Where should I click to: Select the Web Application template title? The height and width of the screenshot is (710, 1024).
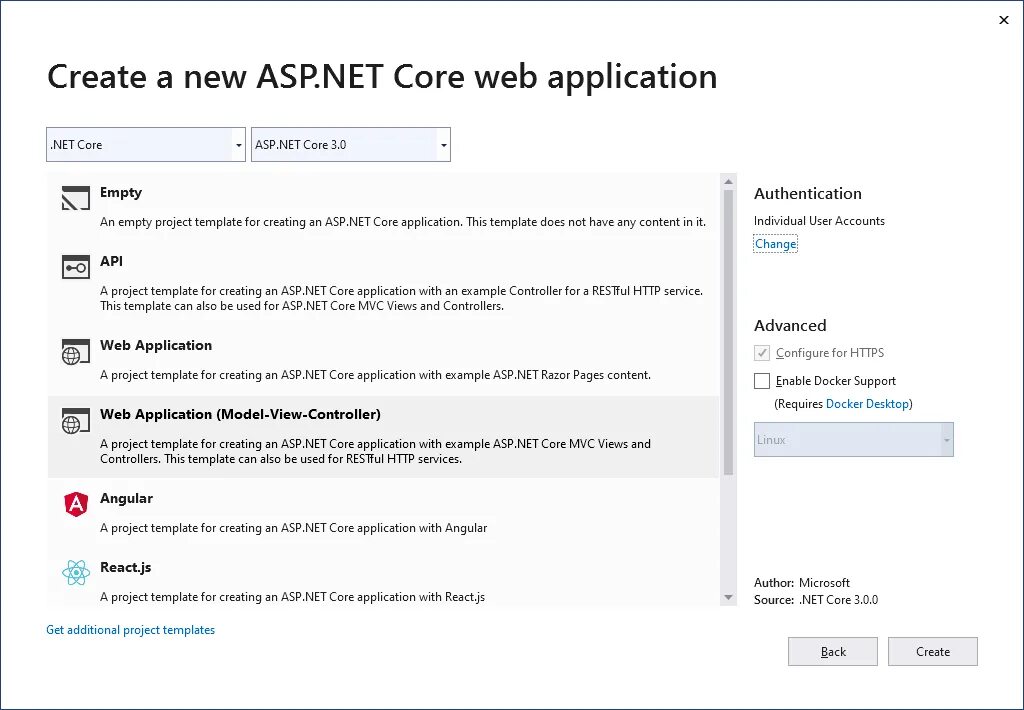pyautogui.click(x=156, y=345)
